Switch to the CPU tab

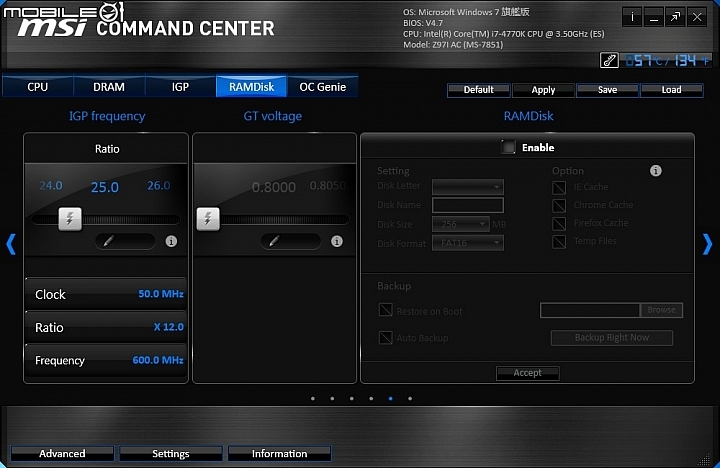pos(38,87)
